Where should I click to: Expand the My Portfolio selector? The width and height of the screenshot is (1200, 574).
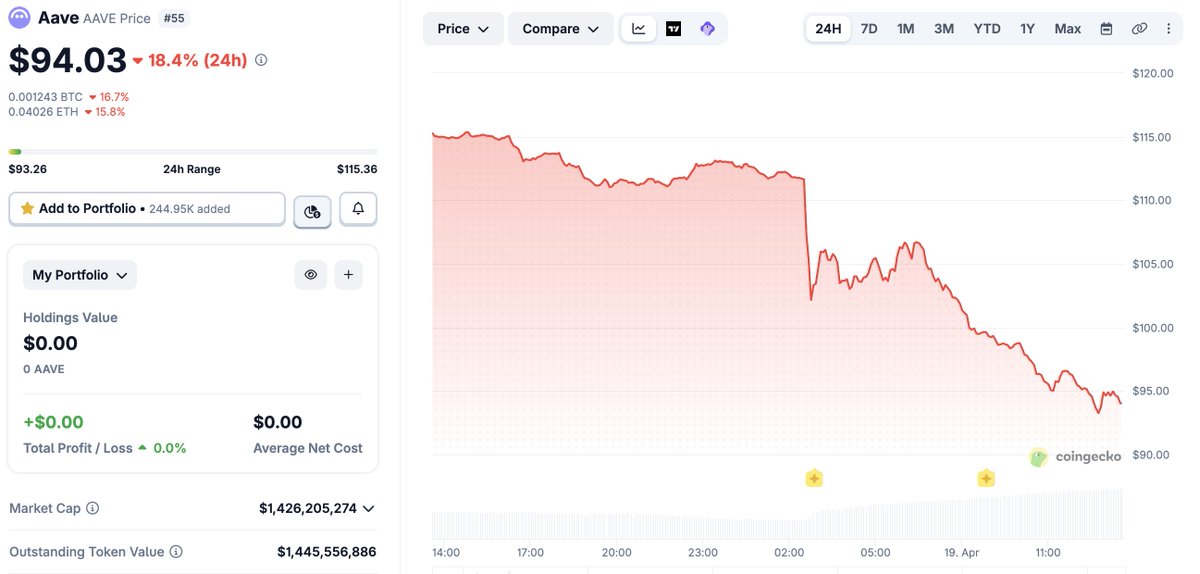tap(80, 275)
